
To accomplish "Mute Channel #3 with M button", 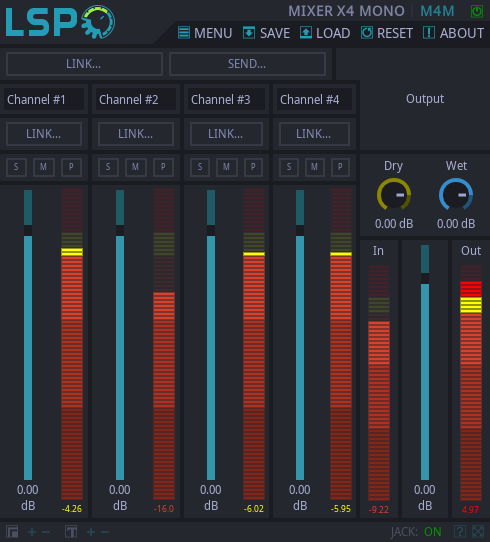I will click(226, 167).
